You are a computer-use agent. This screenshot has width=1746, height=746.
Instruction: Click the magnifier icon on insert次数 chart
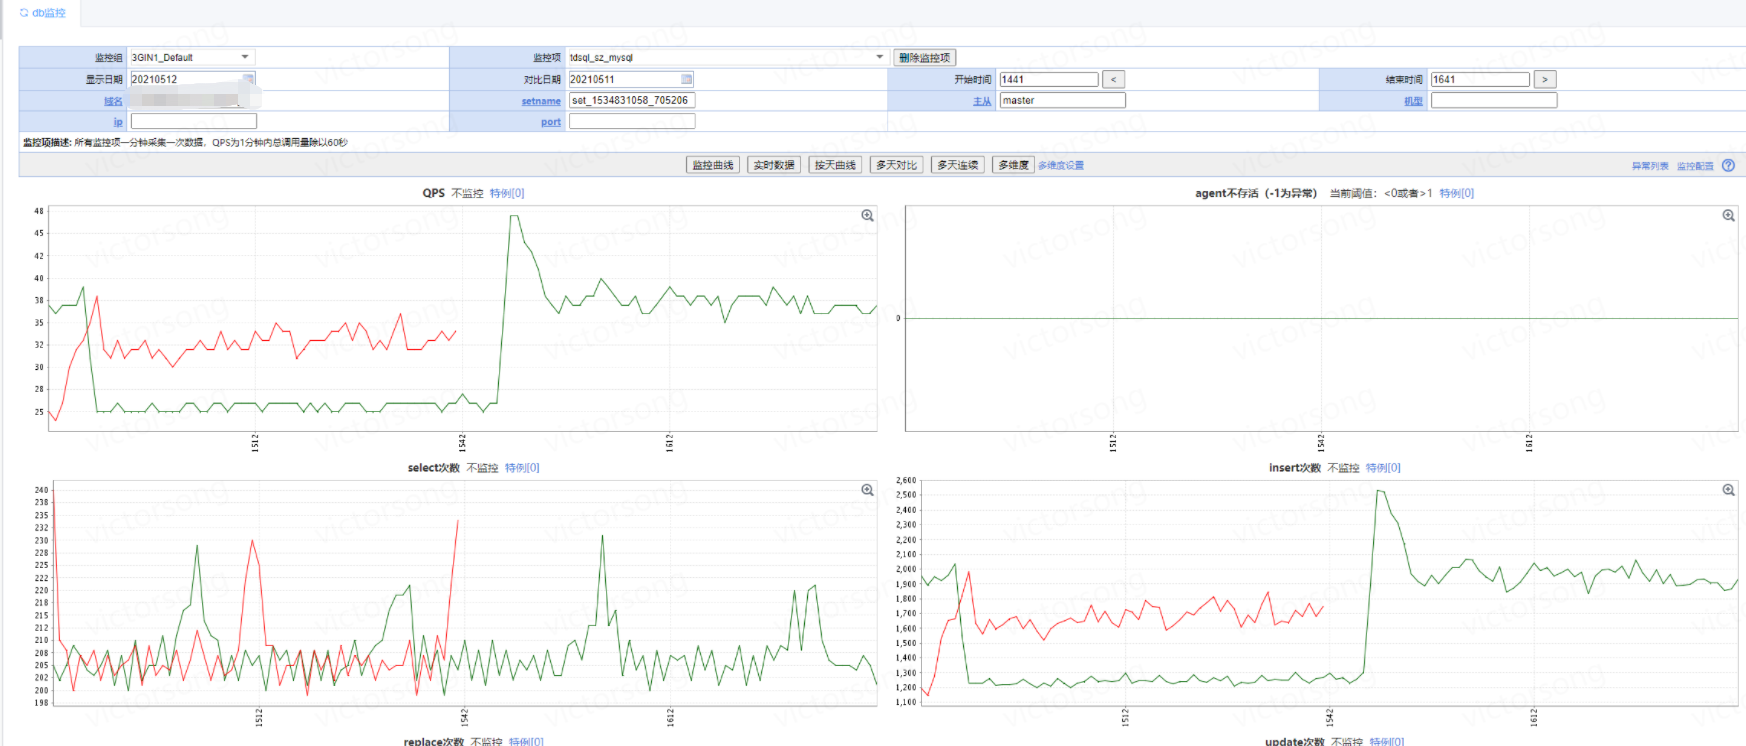pos(1728,490)
